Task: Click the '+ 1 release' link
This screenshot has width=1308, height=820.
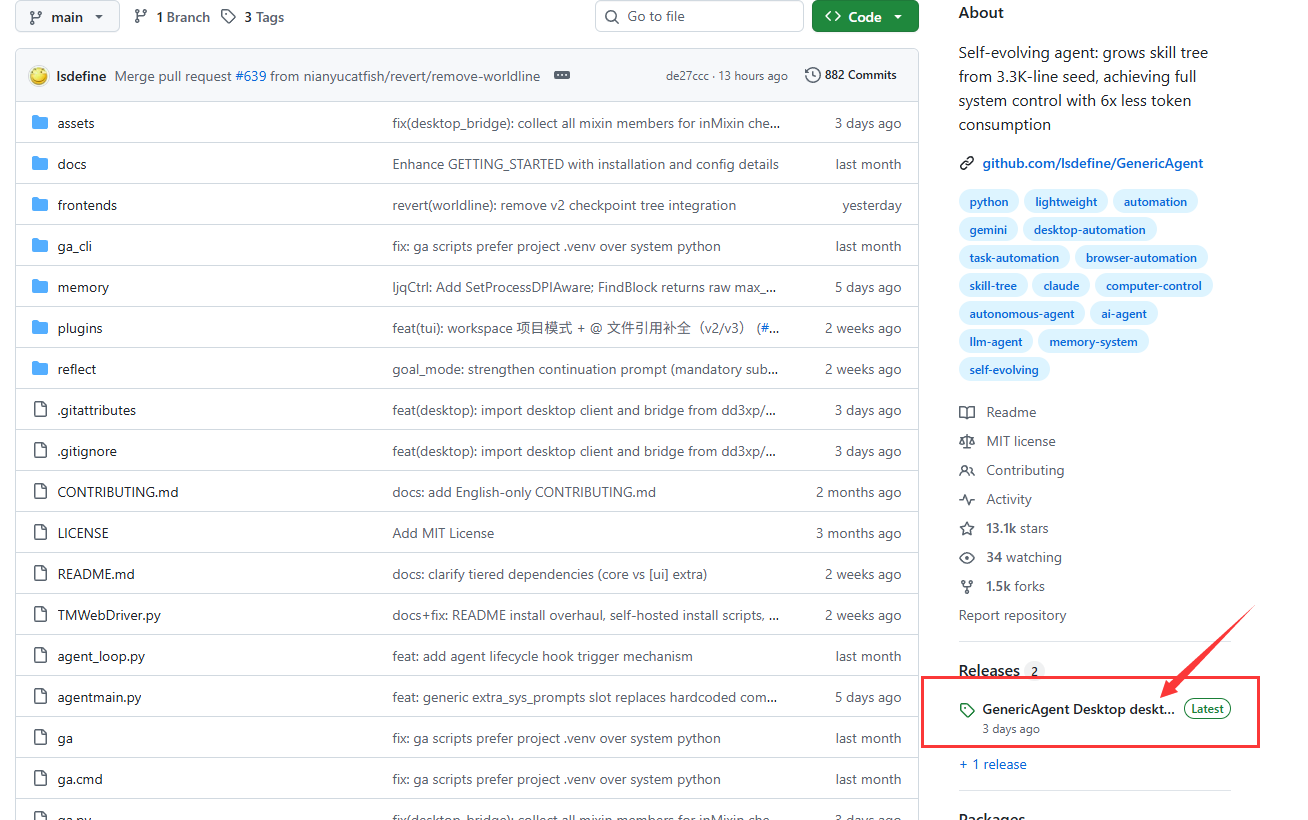Action: 993,764
